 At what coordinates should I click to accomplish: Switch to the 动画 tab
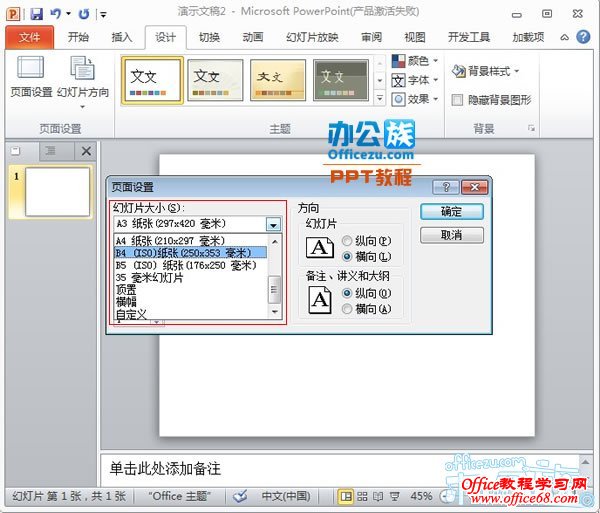tap(253, 37)
